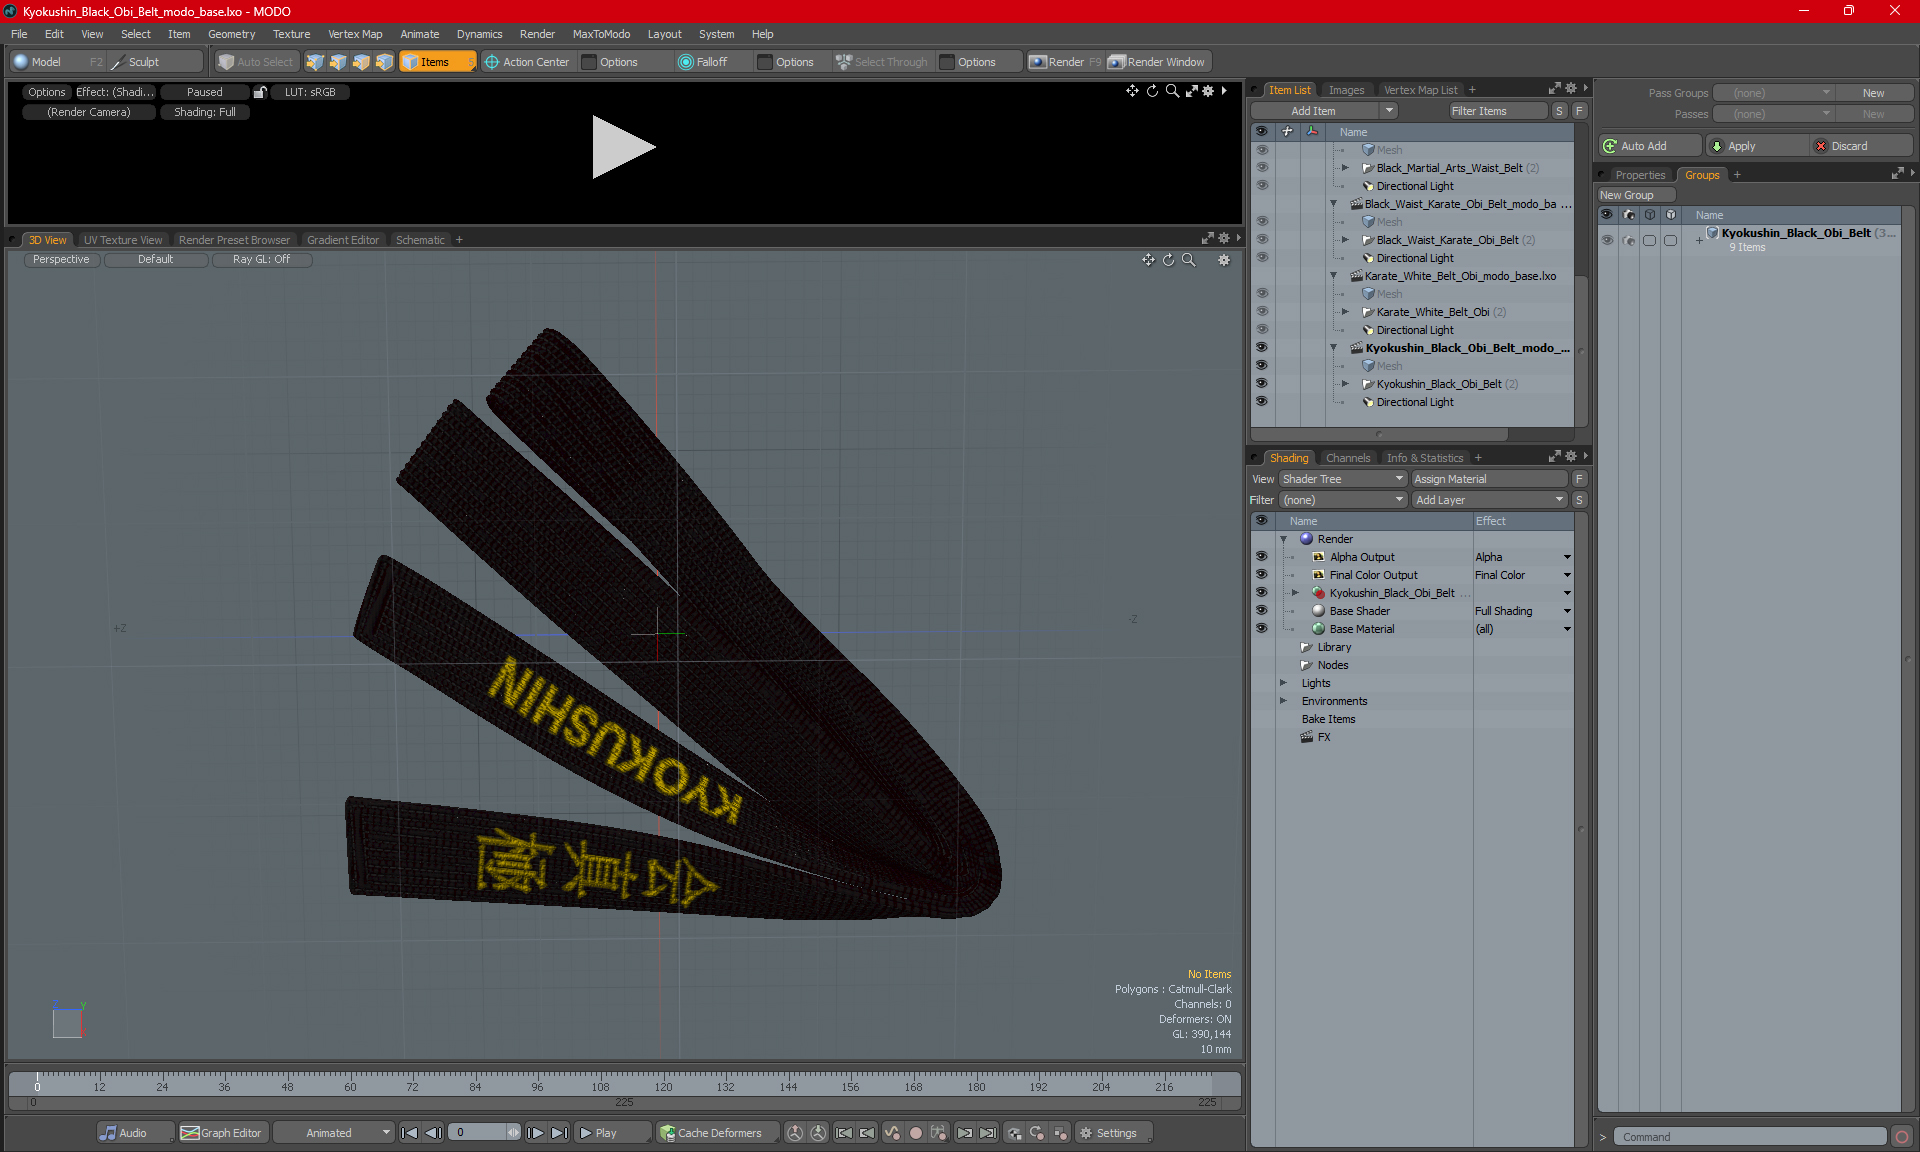Toggle visibility of Kyokushin_Black_Obi_Belt item
This screenshot has height=1152, width=1920.
click(x=1261, y=384)
